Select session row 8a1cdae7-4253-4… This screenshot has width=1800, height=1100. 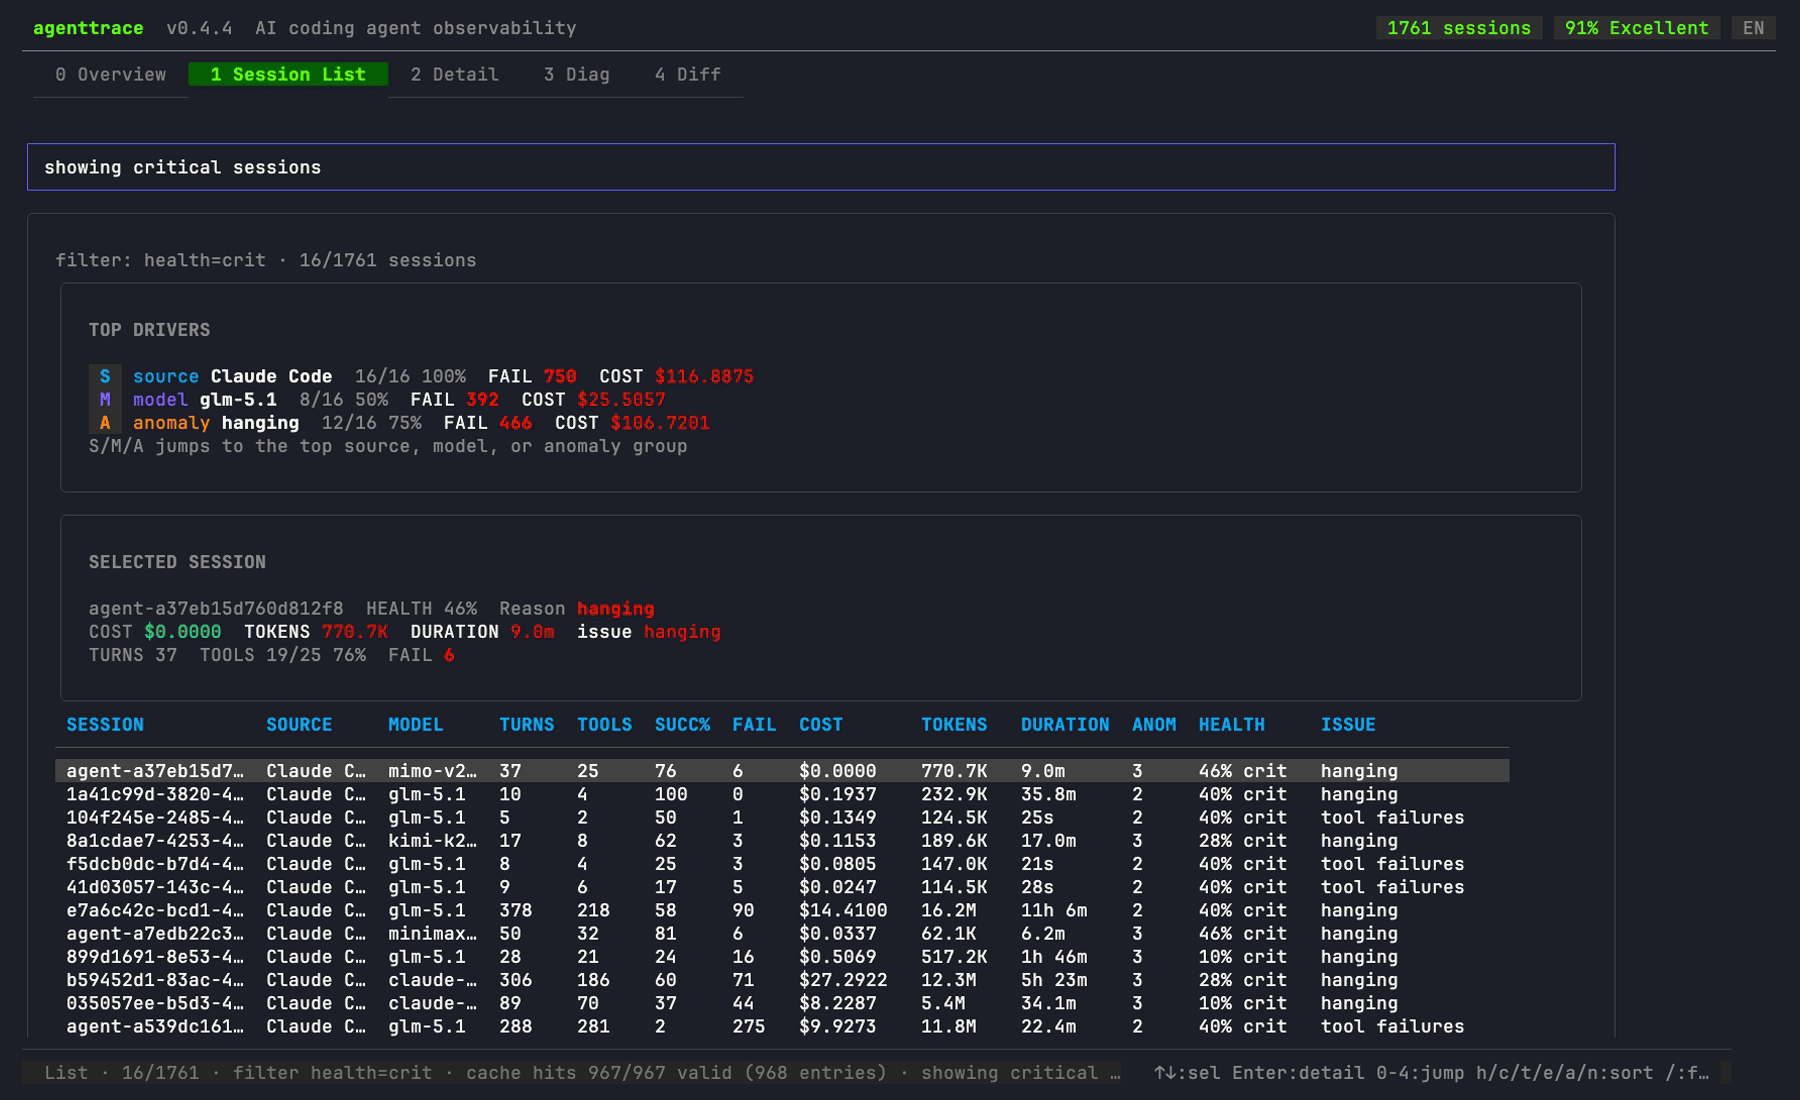(782, 841)
